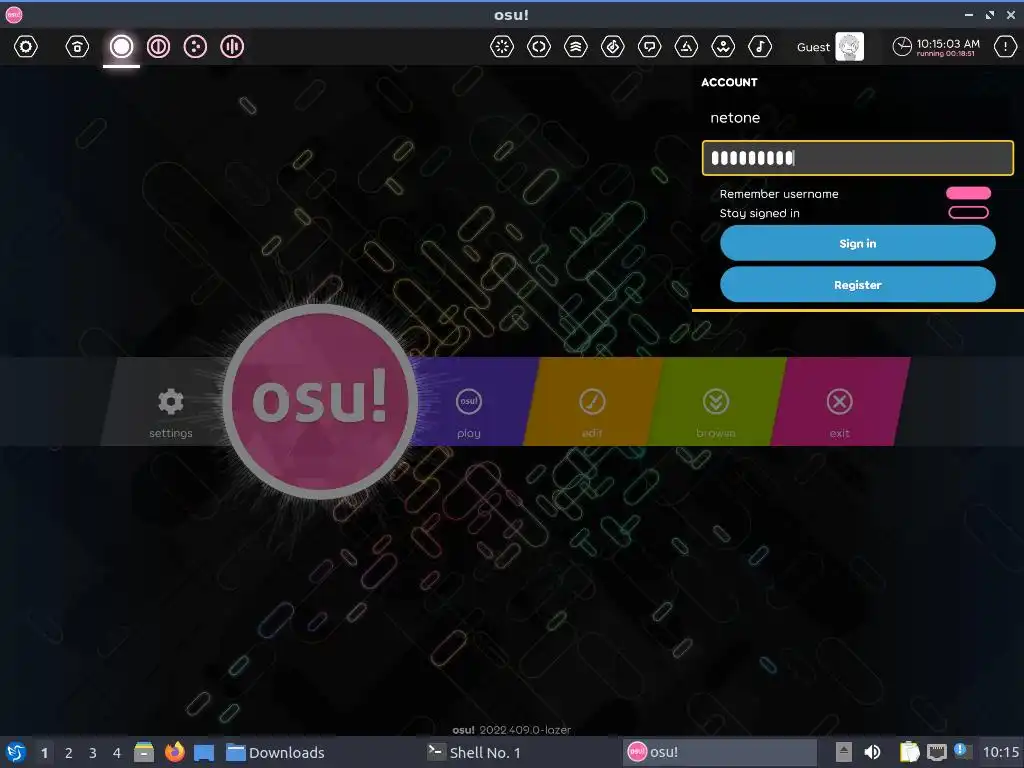Screen dimensions: 1024x768
Task: Click the Sign in button
Action: (x=857, y=244)
